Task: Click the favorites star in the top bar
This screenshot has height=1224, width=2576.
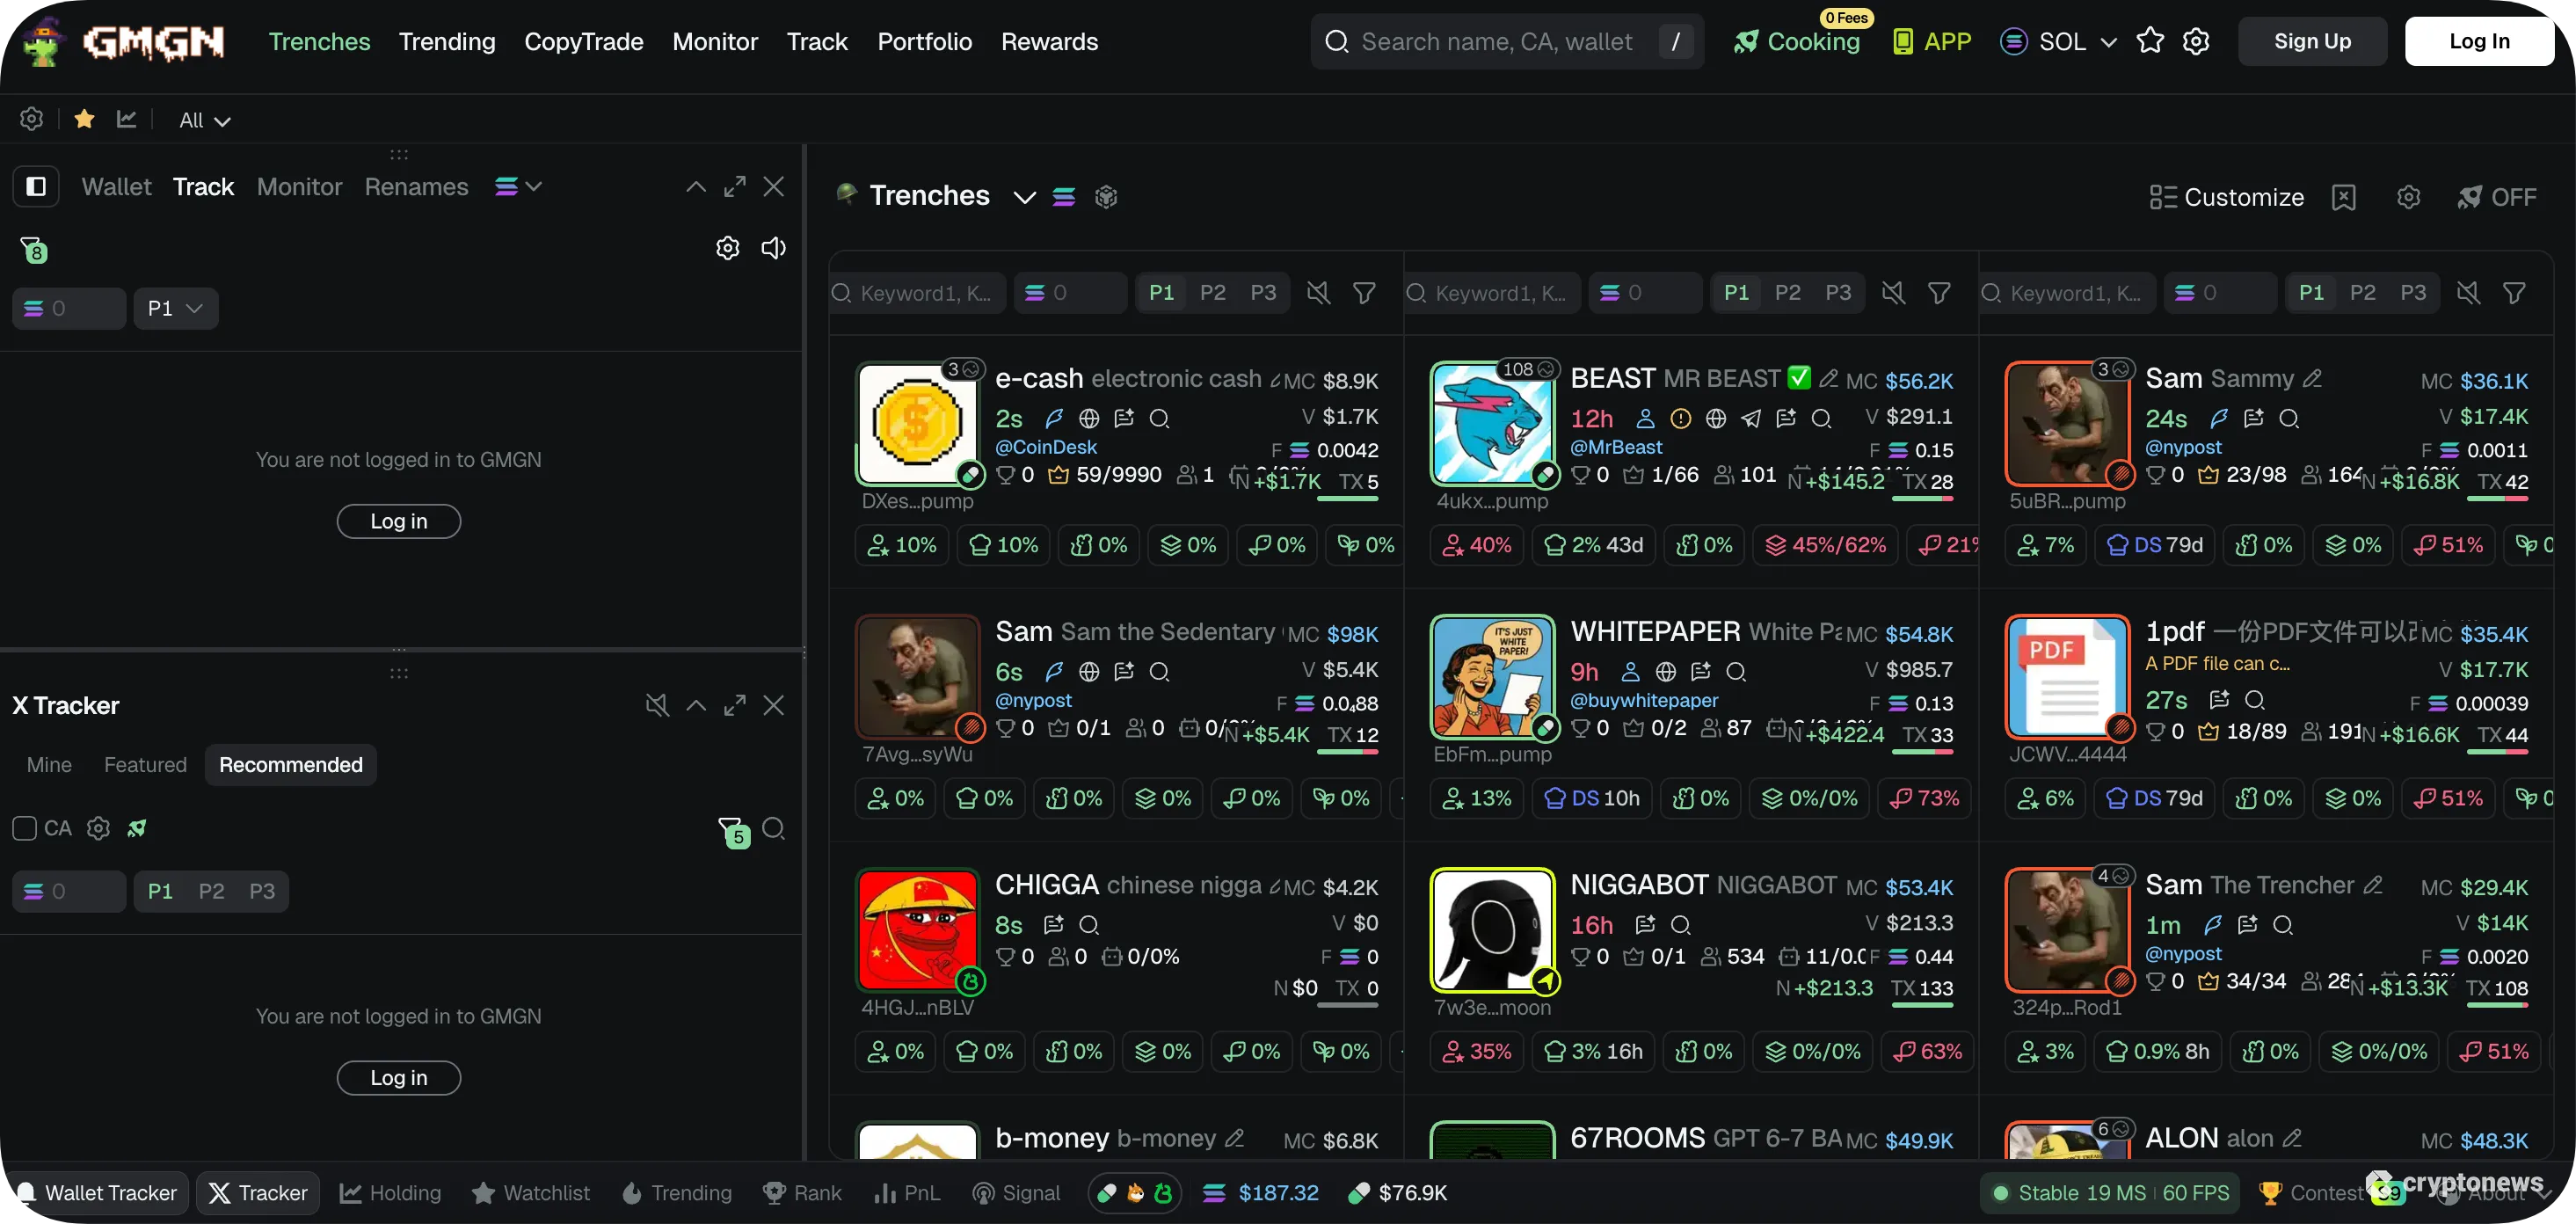Action: click(2150, 41)
